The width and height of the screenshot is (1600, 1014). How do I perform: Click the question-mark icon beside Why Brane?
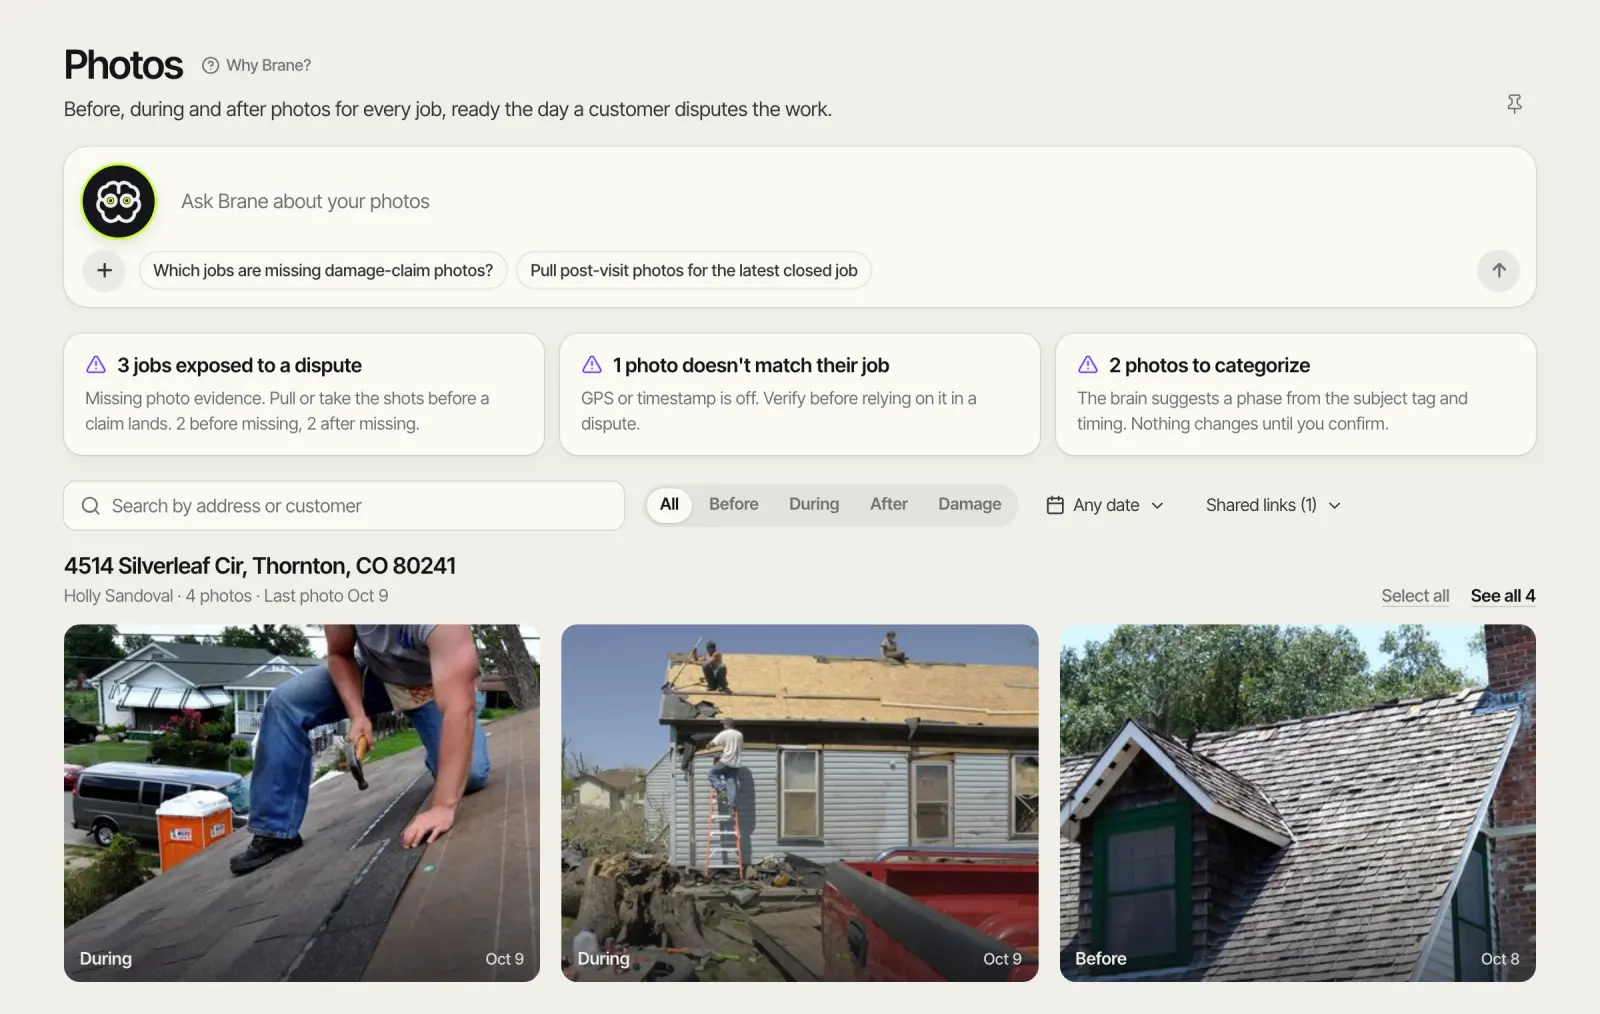(x=210, y=65)
